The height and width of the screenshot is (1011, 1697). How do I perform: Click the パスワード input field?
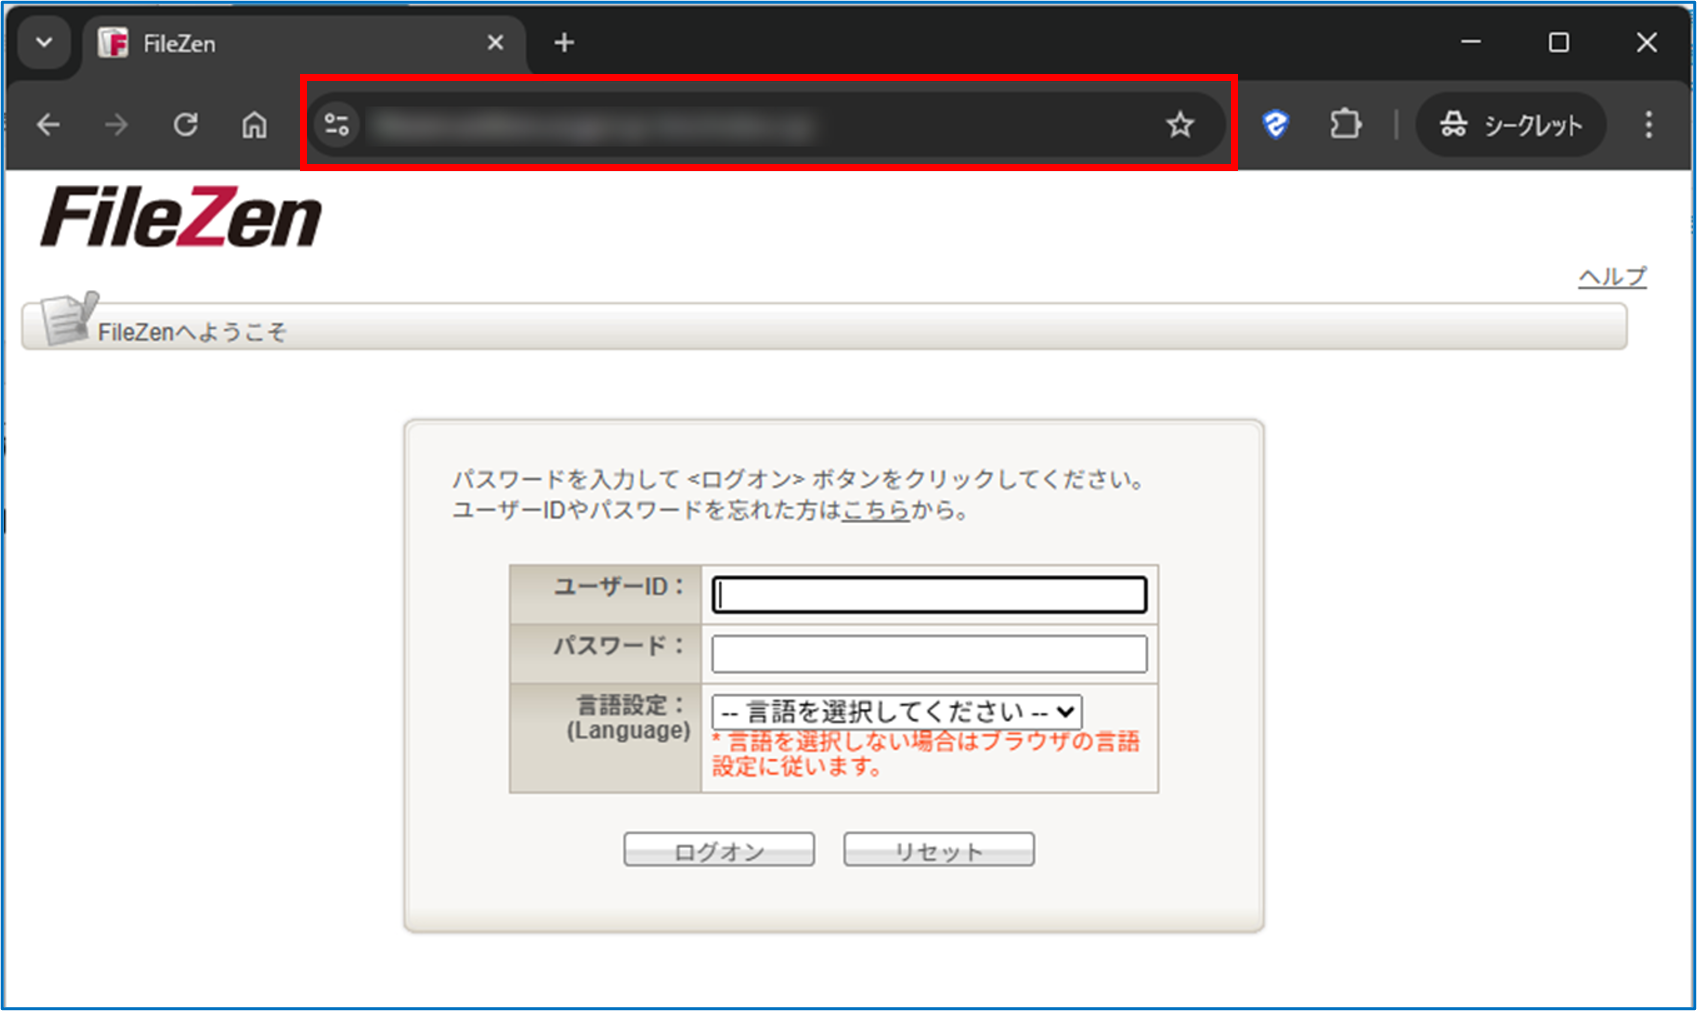(929, 654)
